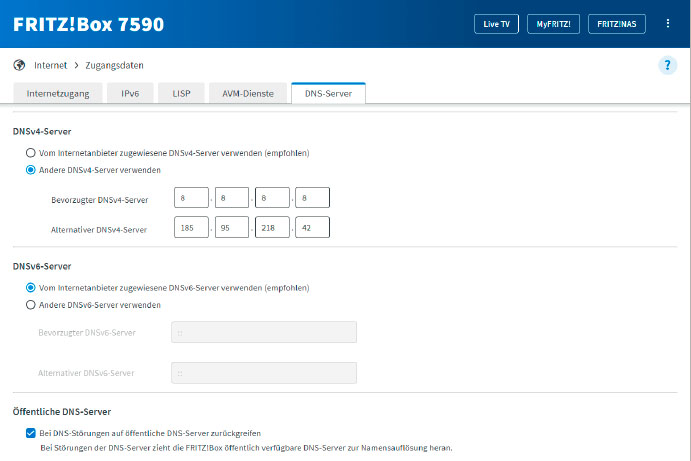This screenshot has height=461, width=691.
Task: Open the three-dot overflow menu in the header
Action: click(x=668, y=24)
